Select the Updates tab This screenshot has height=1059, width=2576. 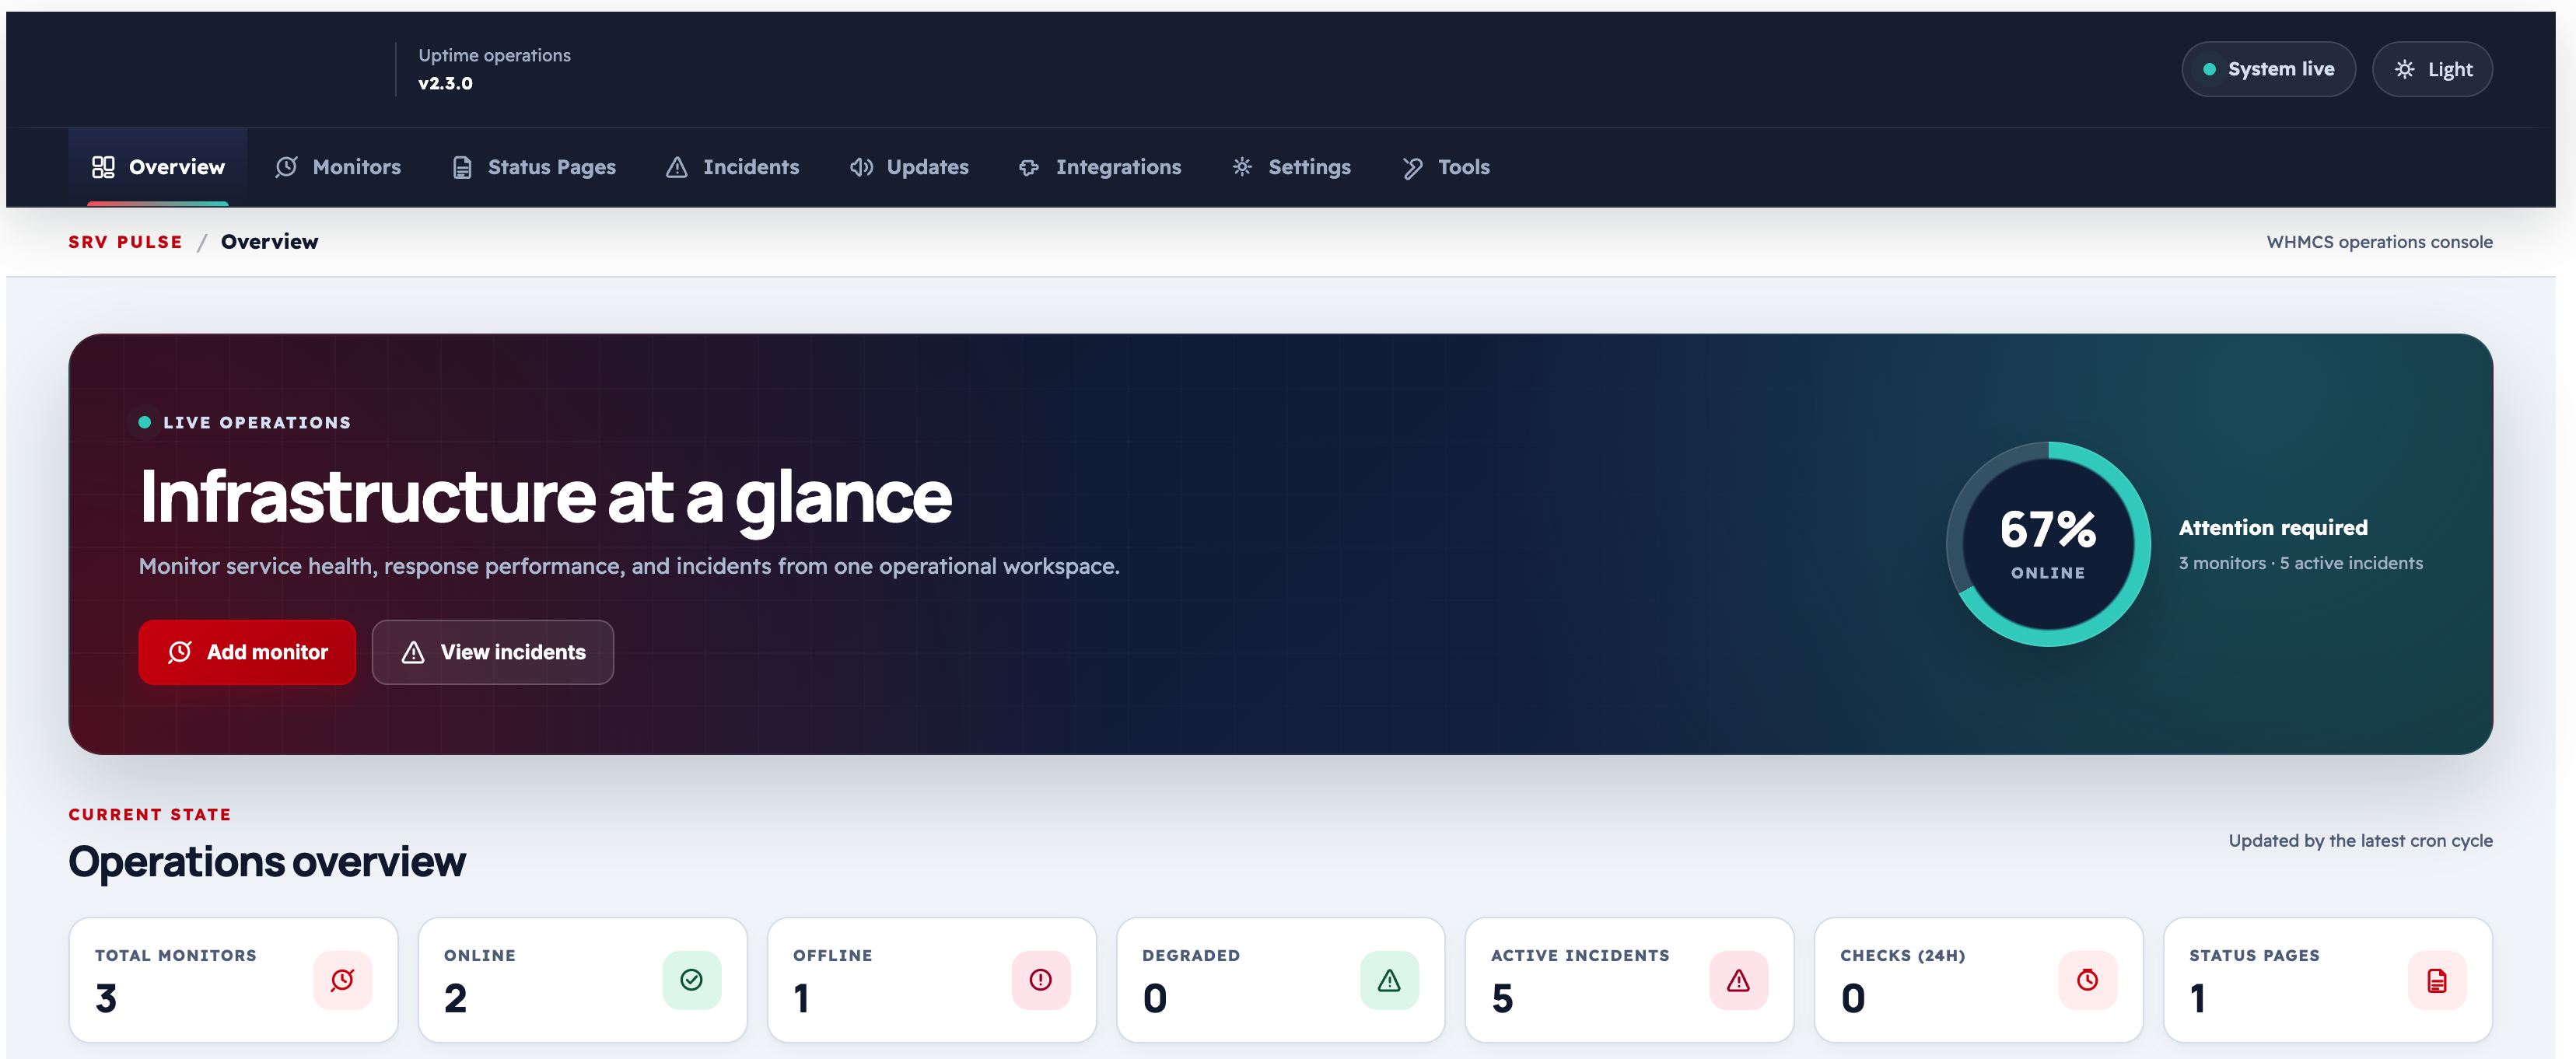point(910,167)
